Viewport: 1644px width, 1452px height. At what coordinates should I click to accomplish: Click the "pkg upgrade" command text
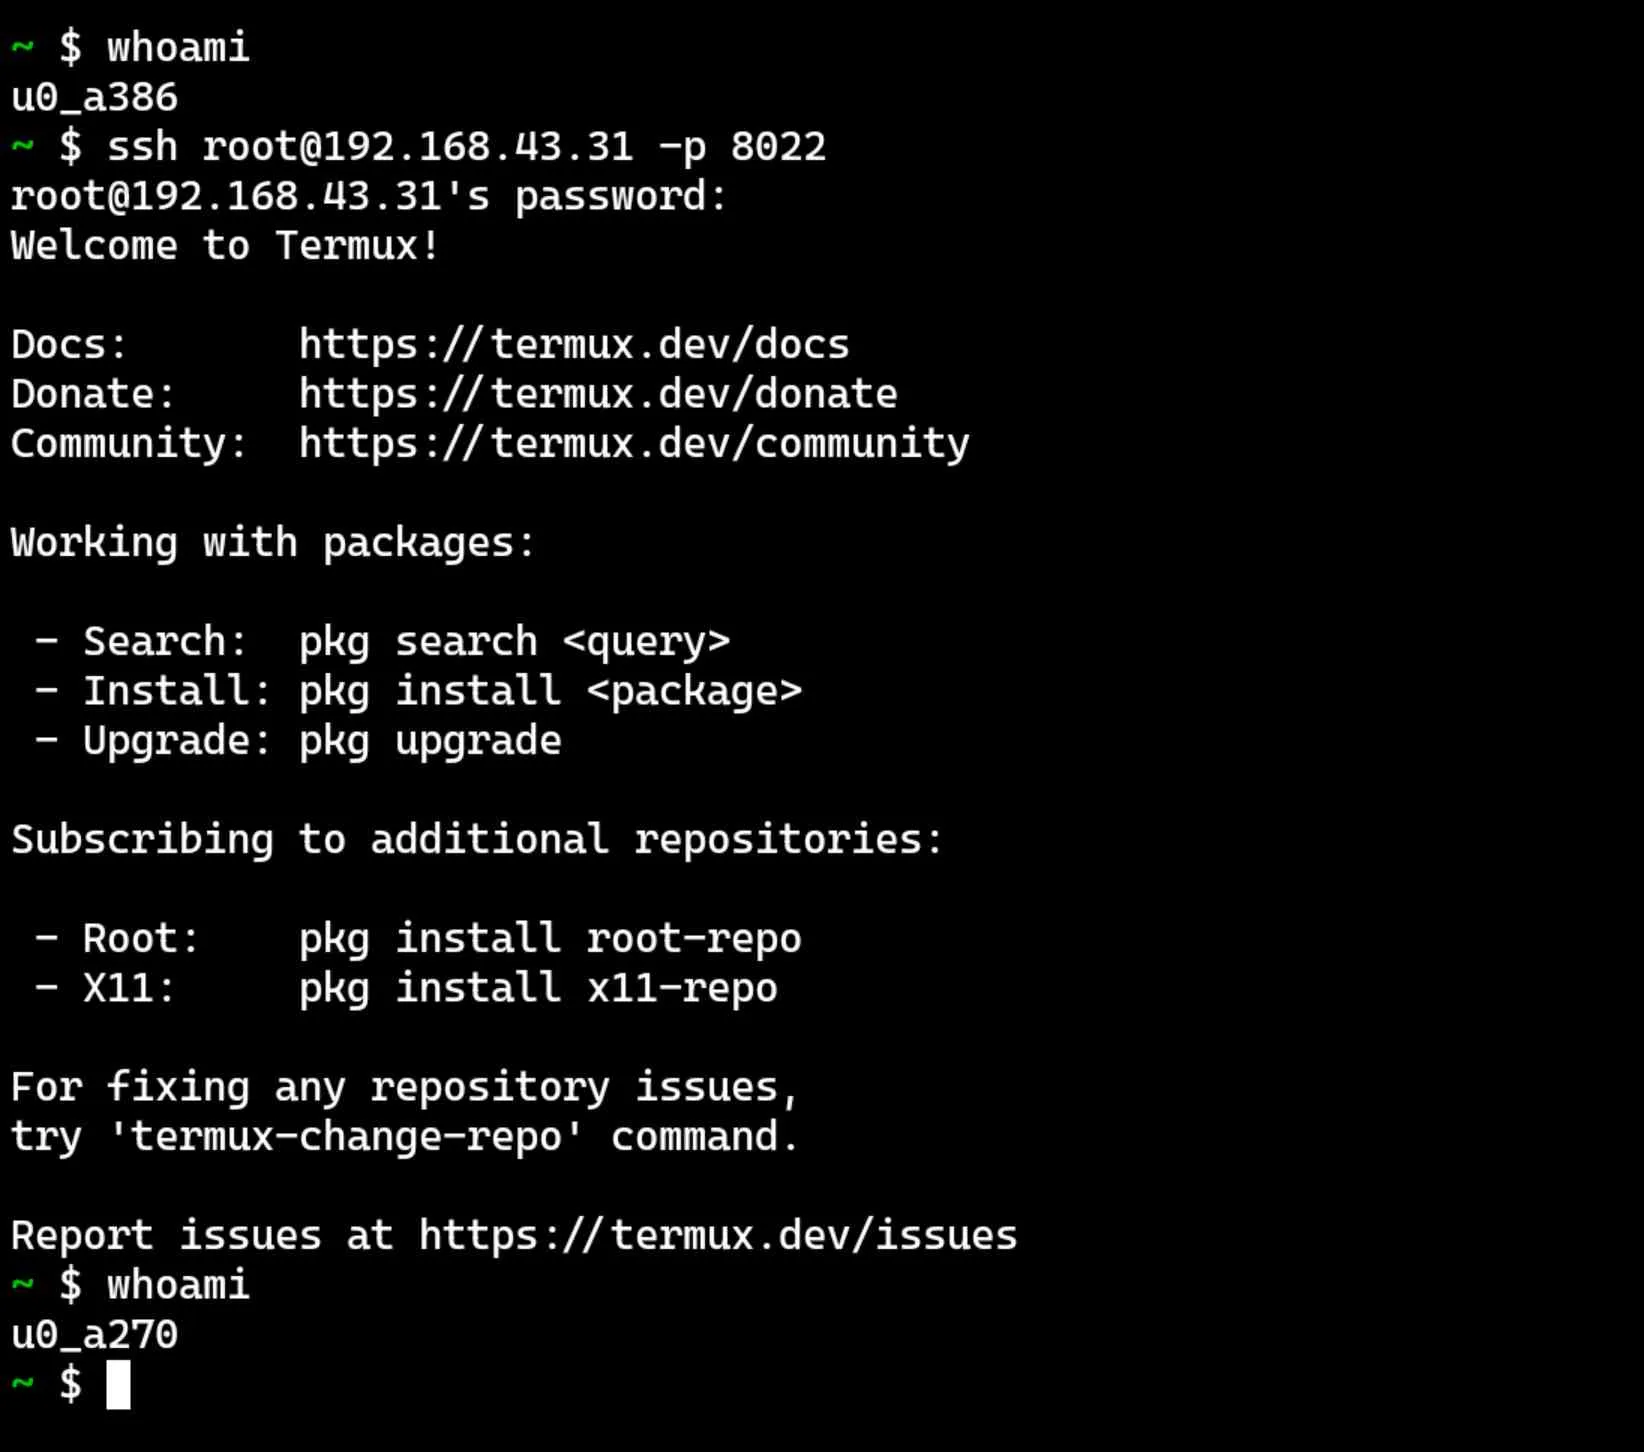430,741
